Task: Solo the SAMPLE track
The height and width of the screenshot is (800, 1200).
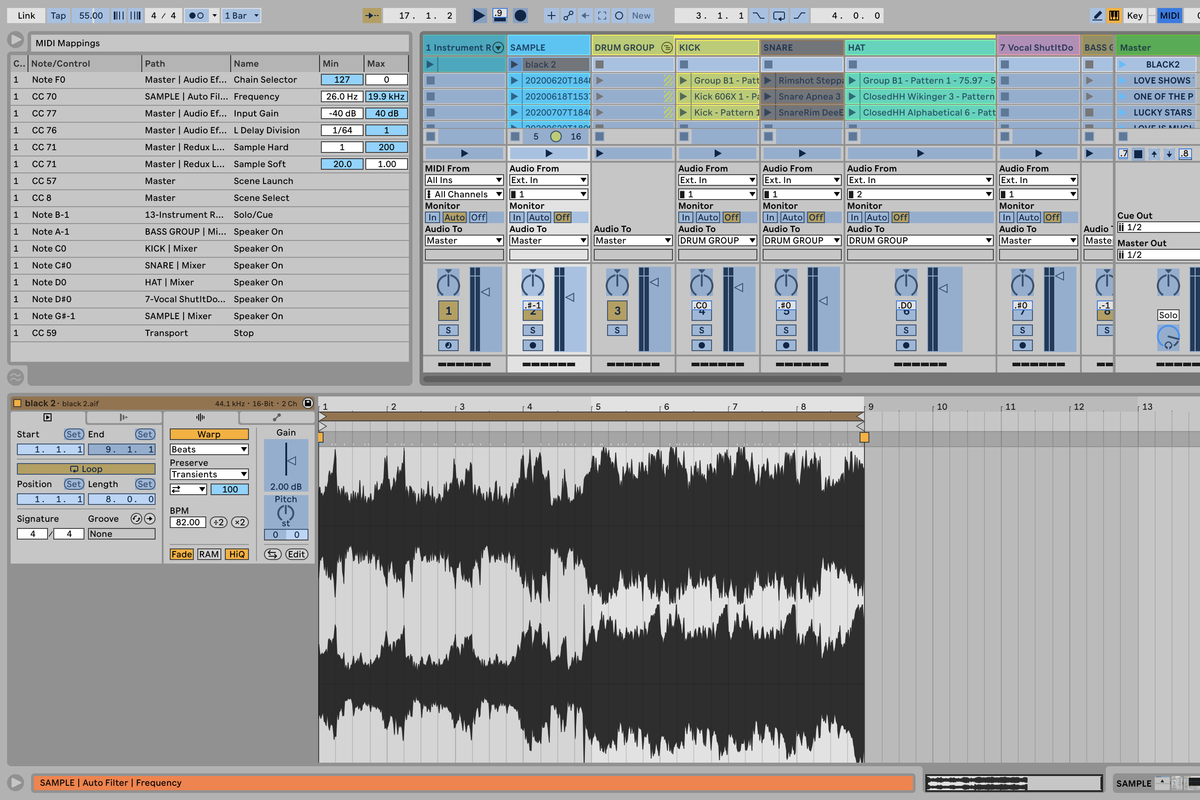Action: pyautogui.click(x=533, y=330)
